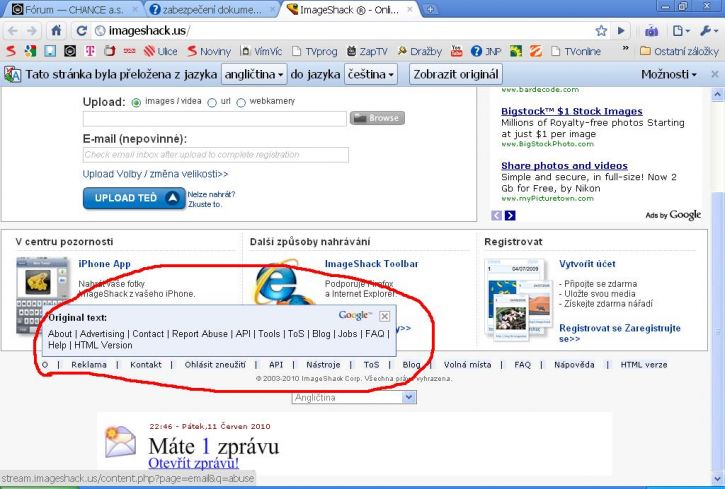Viewport: 725px width, 489px height.
Task: Click the Nelze nahrát? Zkuste to. link
Action: (211, 199)
